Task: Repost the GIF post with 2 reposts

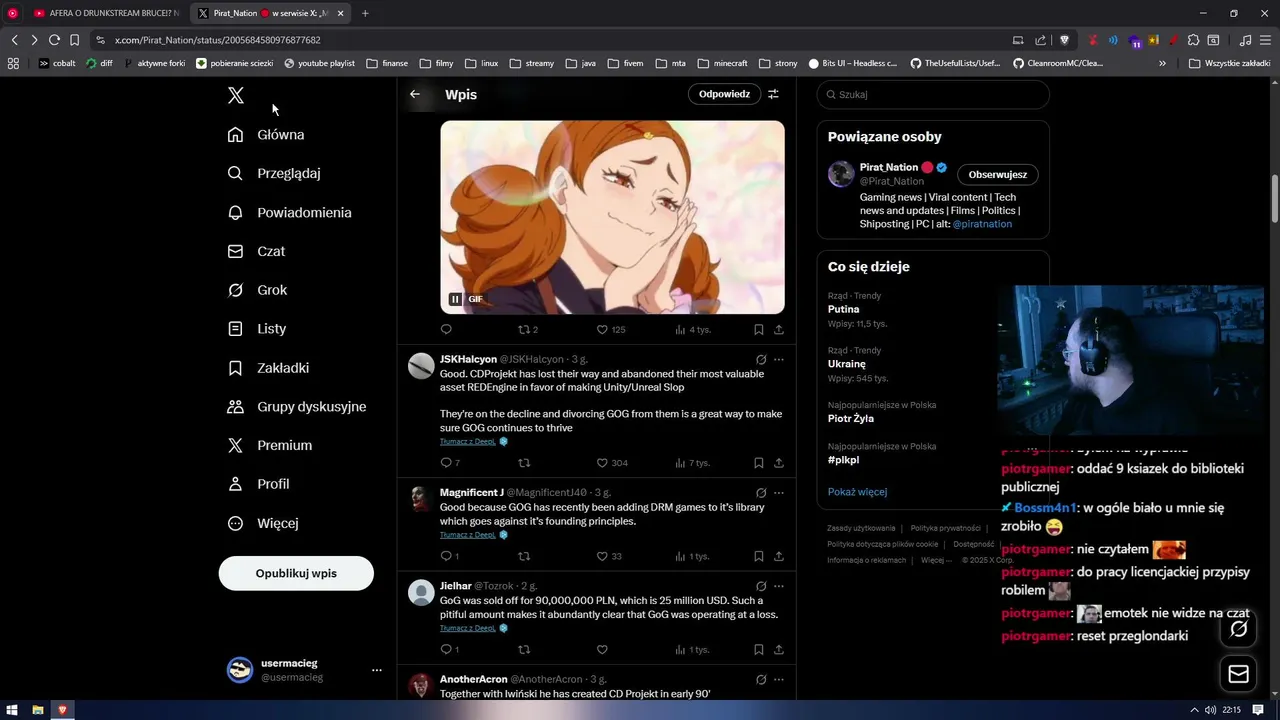Action: click(528, 329)
